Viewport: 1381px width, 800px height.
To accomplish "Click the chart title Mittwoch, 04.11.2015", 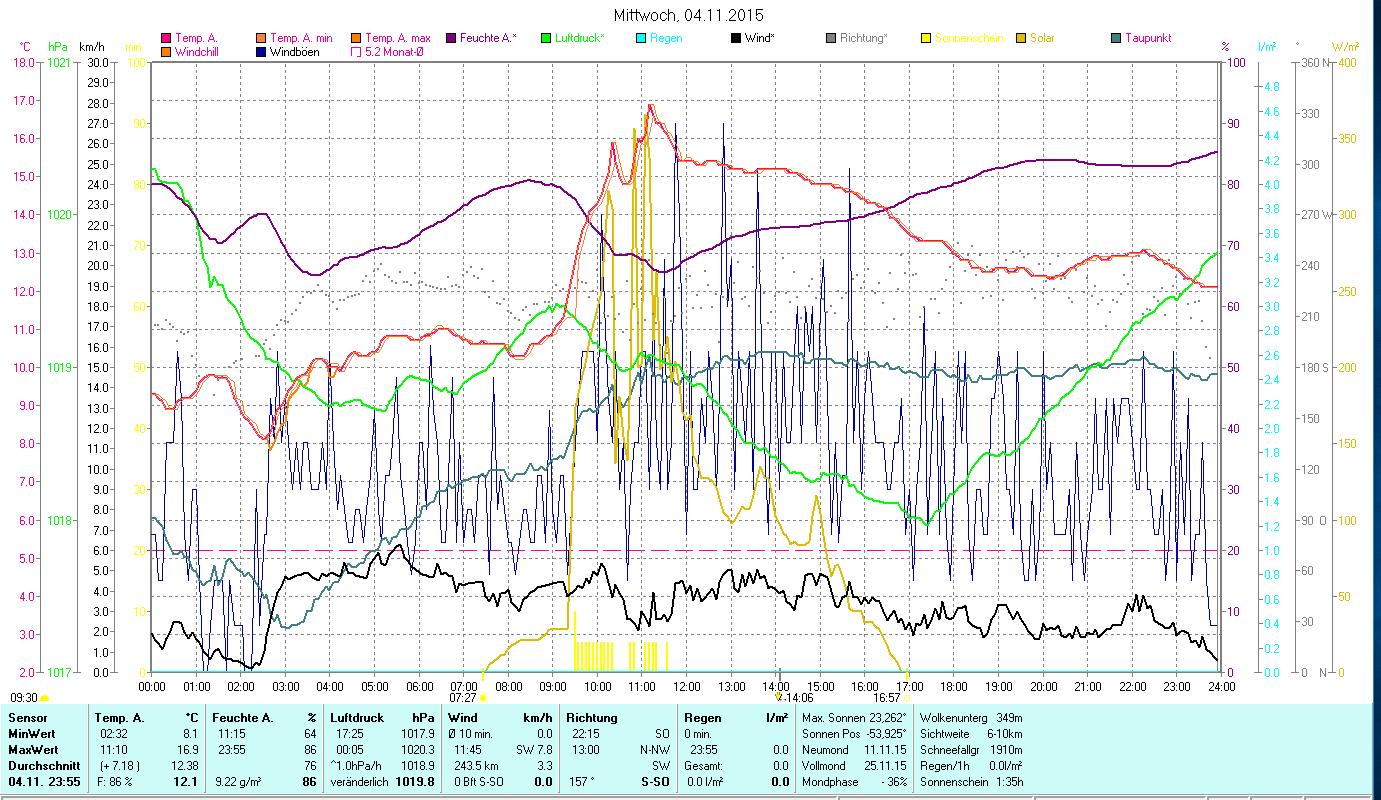I will (x=689, y=15).
